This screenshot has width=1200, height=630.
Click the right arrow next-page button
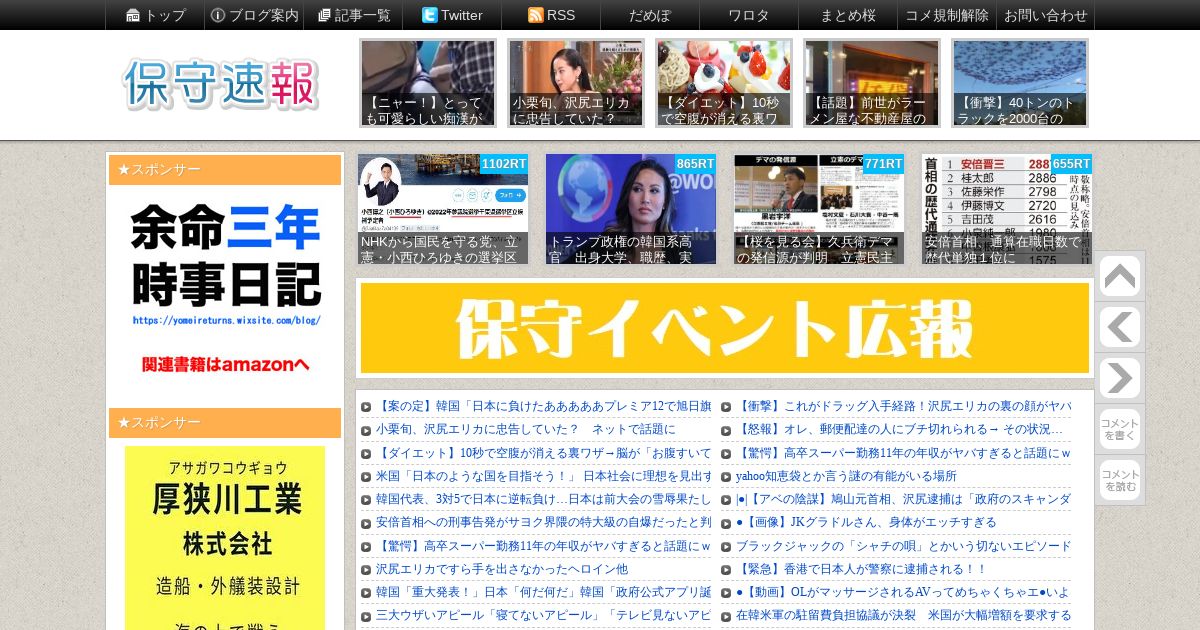[x=1119, y=378]
